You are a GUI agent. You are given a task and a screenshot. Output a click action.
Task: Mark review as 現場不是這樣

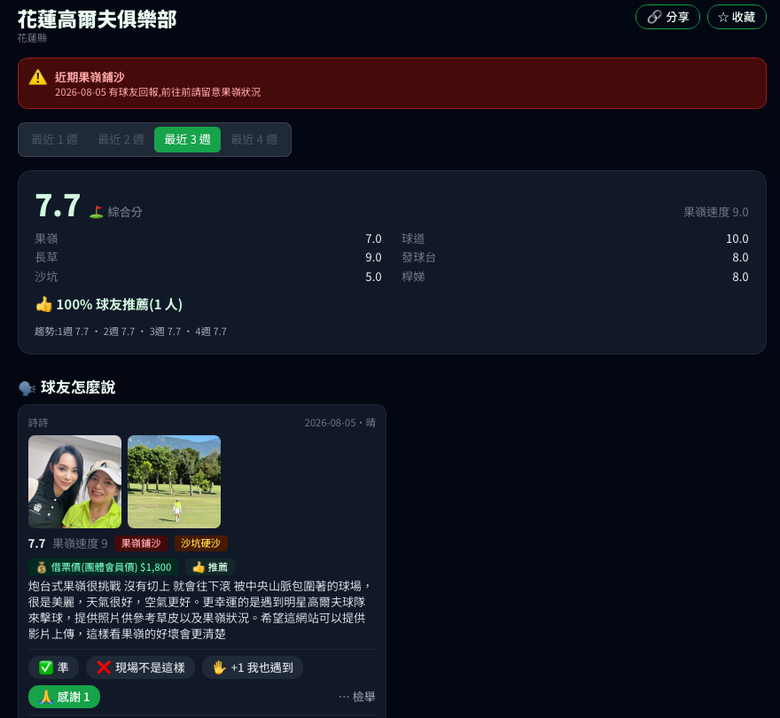140,668
